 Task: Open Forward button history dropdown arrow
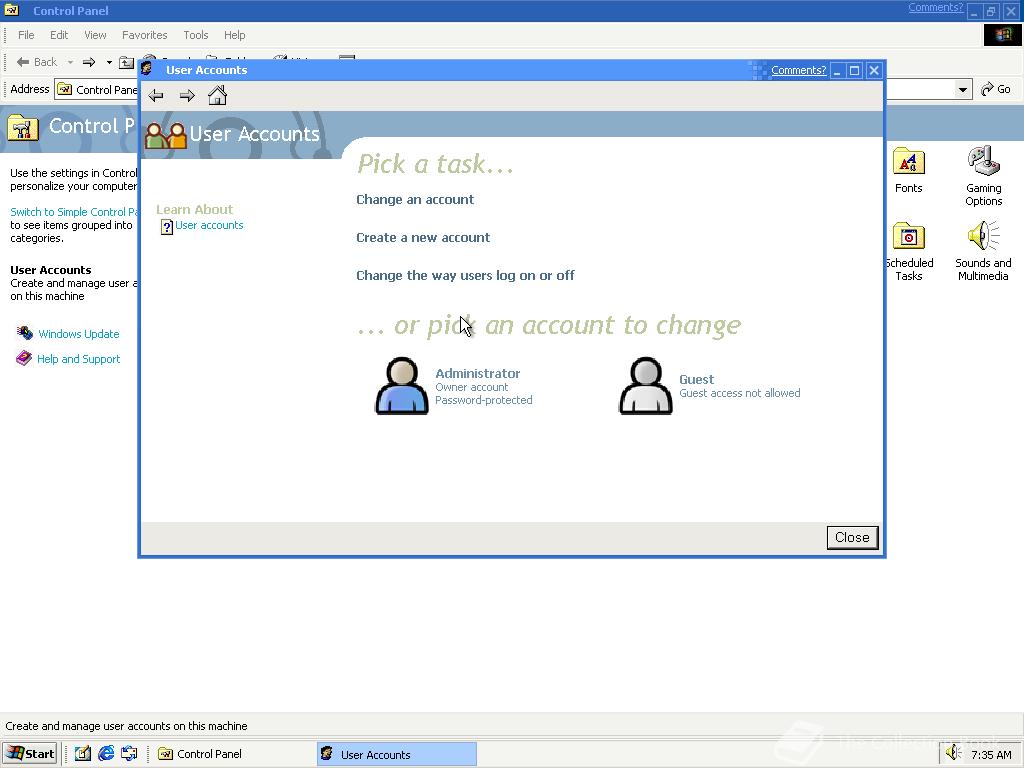coord(109,63)
